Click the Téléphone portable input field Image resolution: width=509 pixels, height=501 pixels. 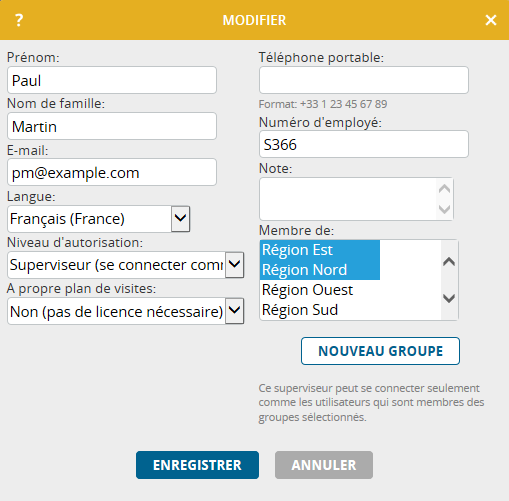tap(364, 80)
